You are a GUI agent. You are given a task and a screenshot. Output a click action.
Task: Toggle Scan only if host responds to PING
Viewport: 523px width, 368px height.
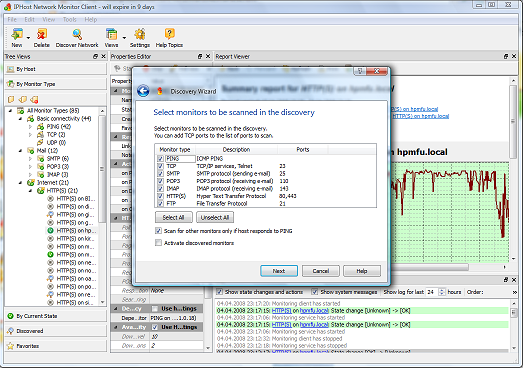click(158, 231)
